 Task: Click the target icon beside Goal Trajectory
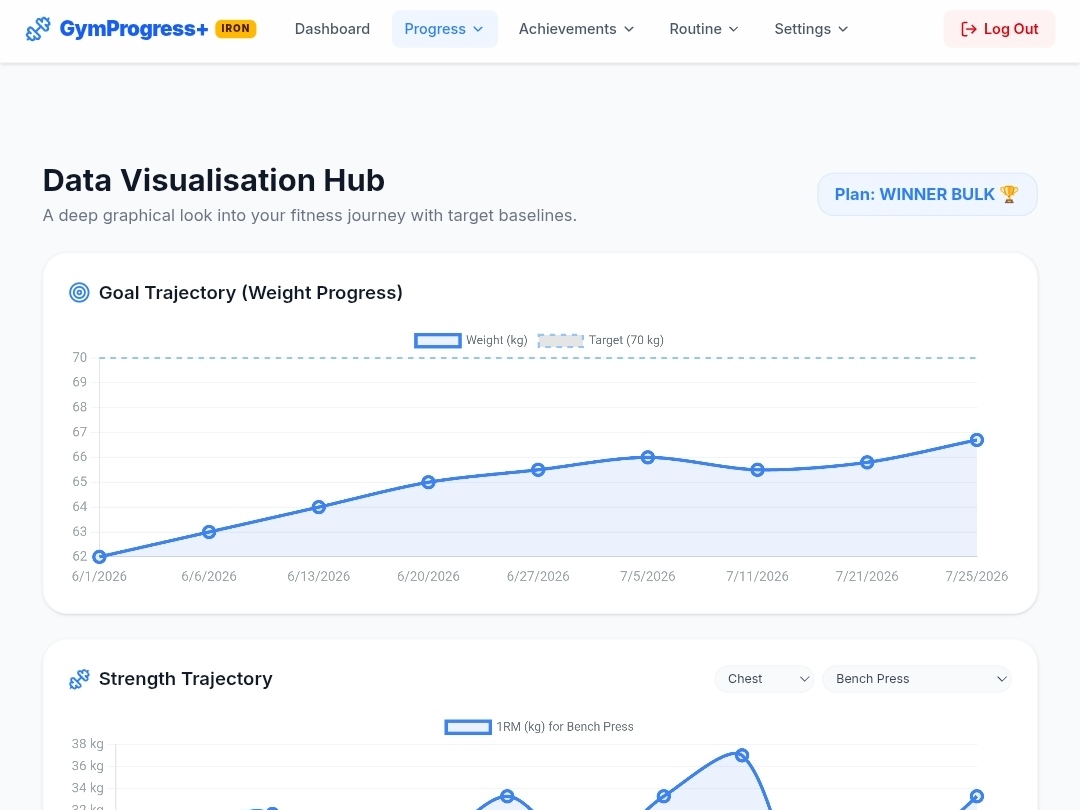(x=79, y=293)
